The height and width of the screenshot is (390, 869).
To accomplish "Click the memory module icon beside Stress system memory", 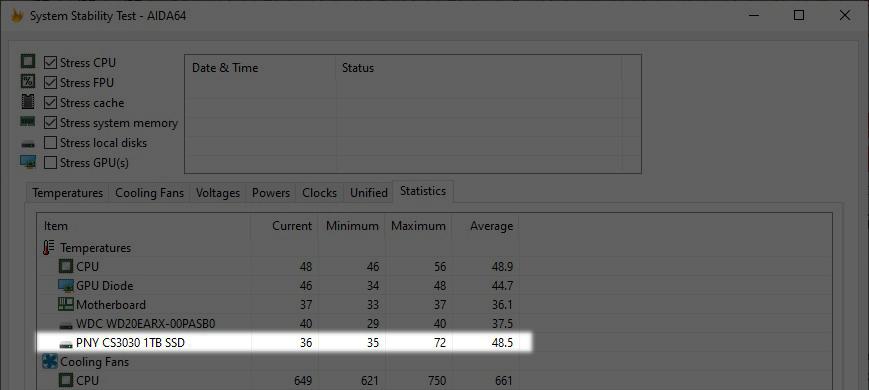I will (28, 121).
